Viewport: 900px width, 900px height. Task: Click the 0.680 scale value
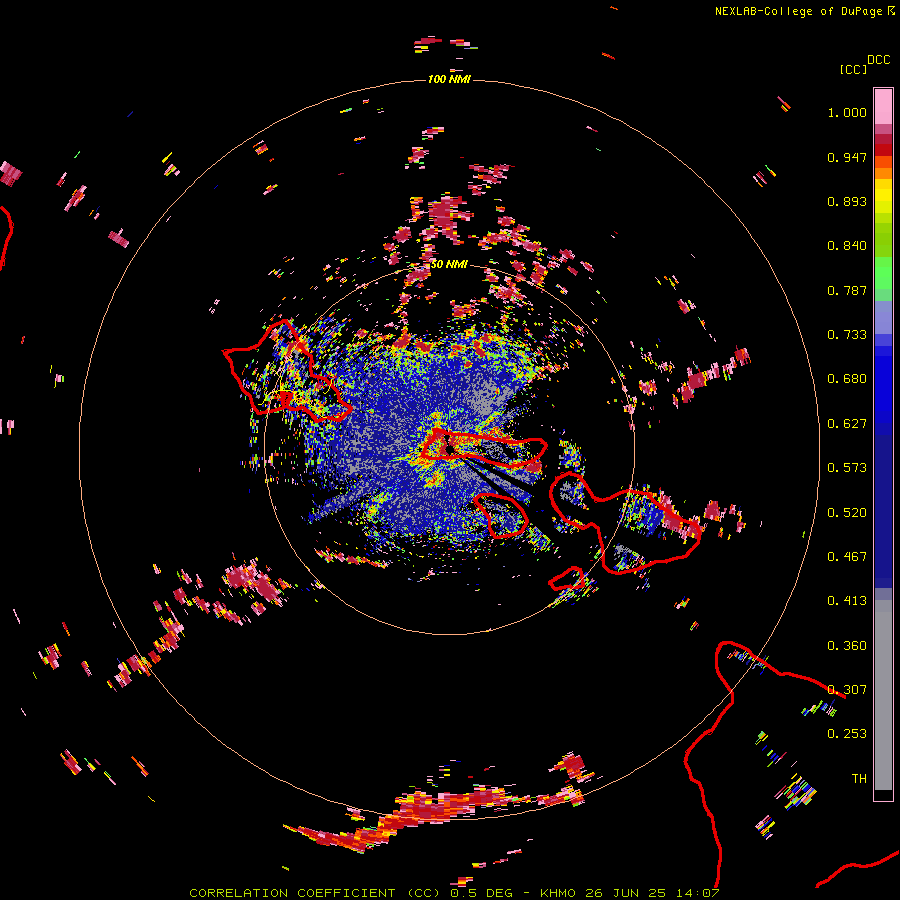847,379
